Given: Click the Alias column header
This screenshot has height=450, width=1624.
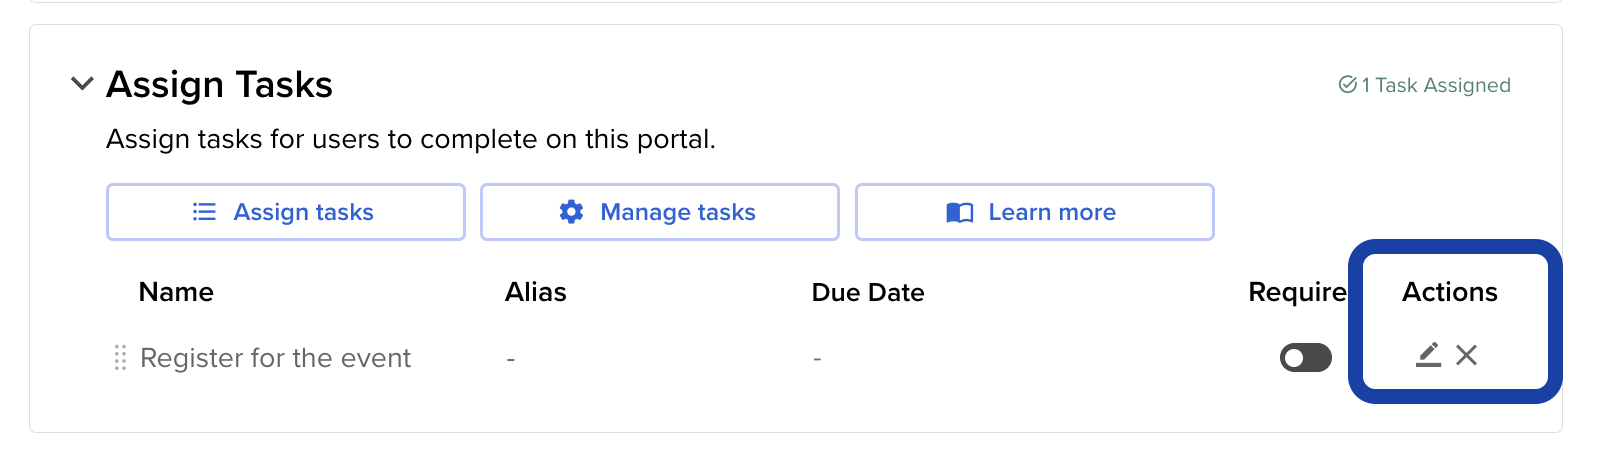Looking at the screenshot, I should click(x=535, y=292).
